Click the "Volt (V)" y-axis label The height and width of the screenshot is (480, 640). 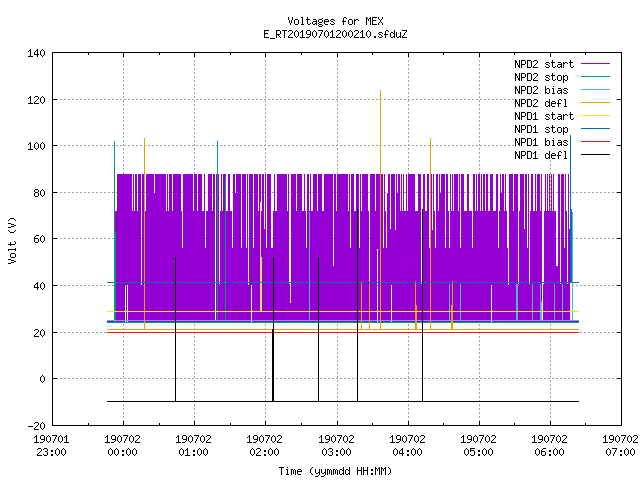[12, 240]
